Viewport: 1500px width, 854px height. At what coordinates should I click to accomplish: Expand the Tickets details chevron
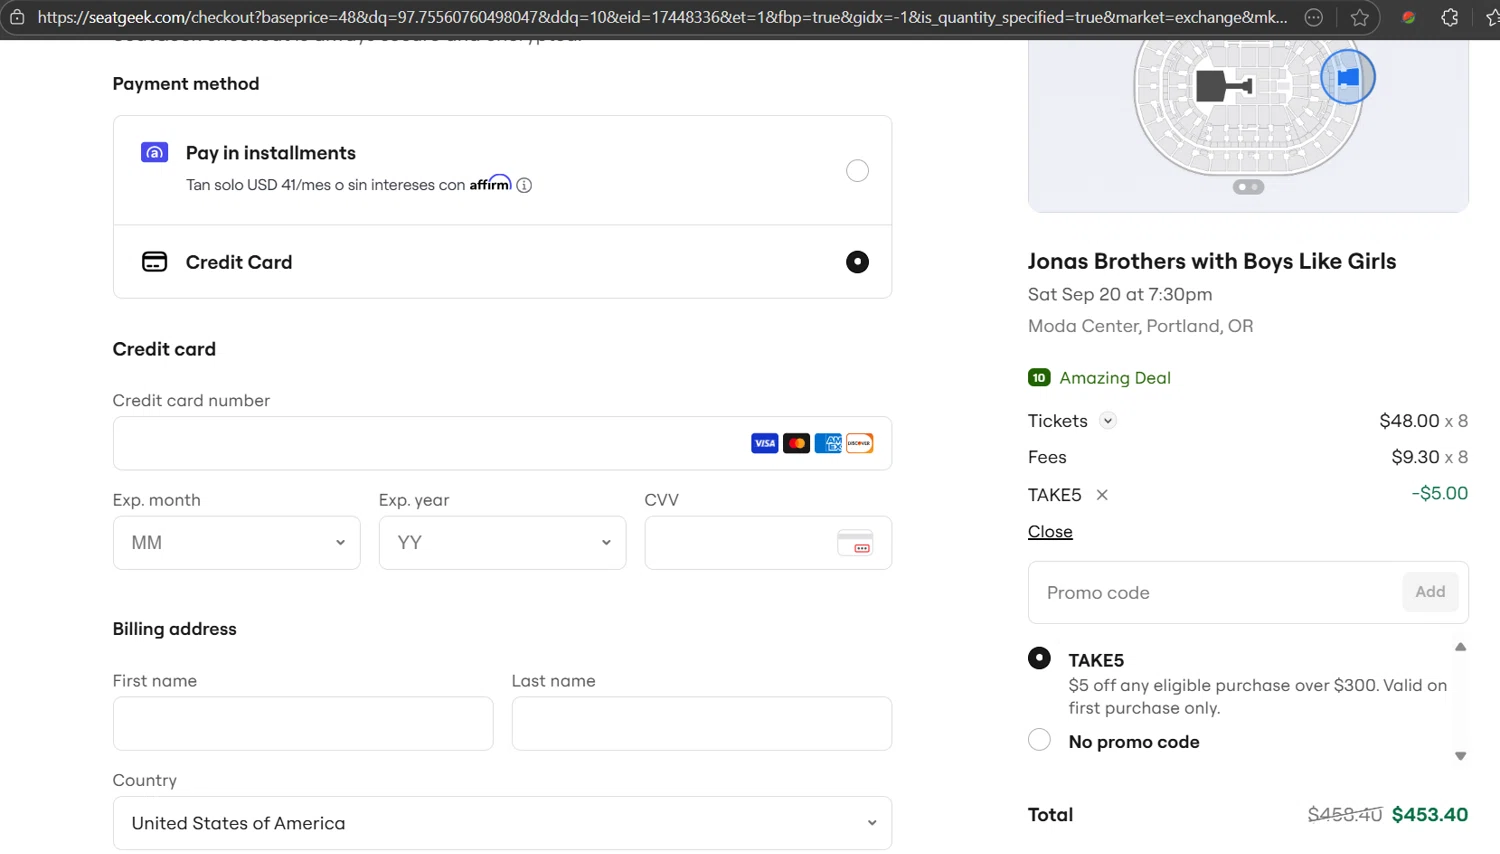coord(1108,421)
